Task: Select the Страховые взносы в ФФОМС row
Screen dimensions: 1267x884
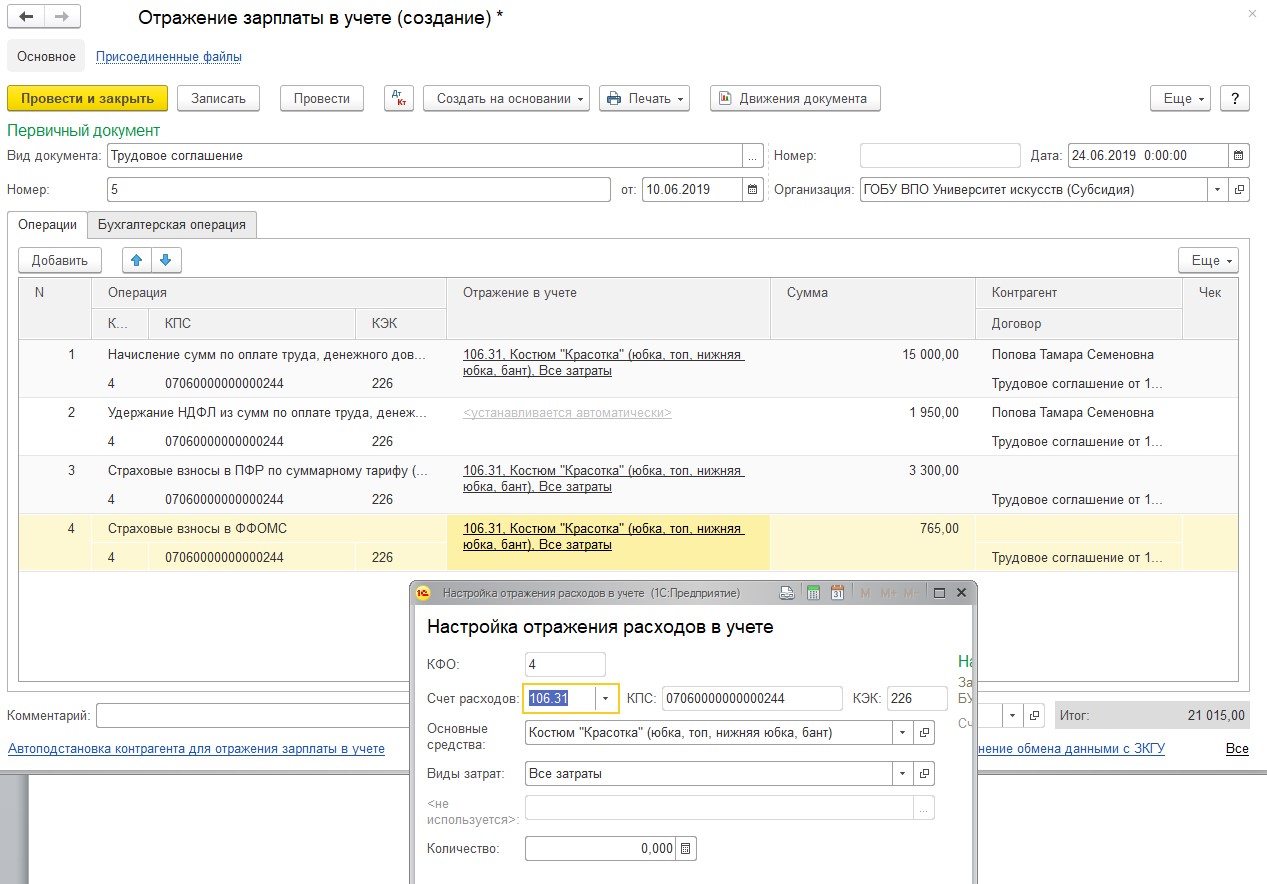Action: (628, 543)
